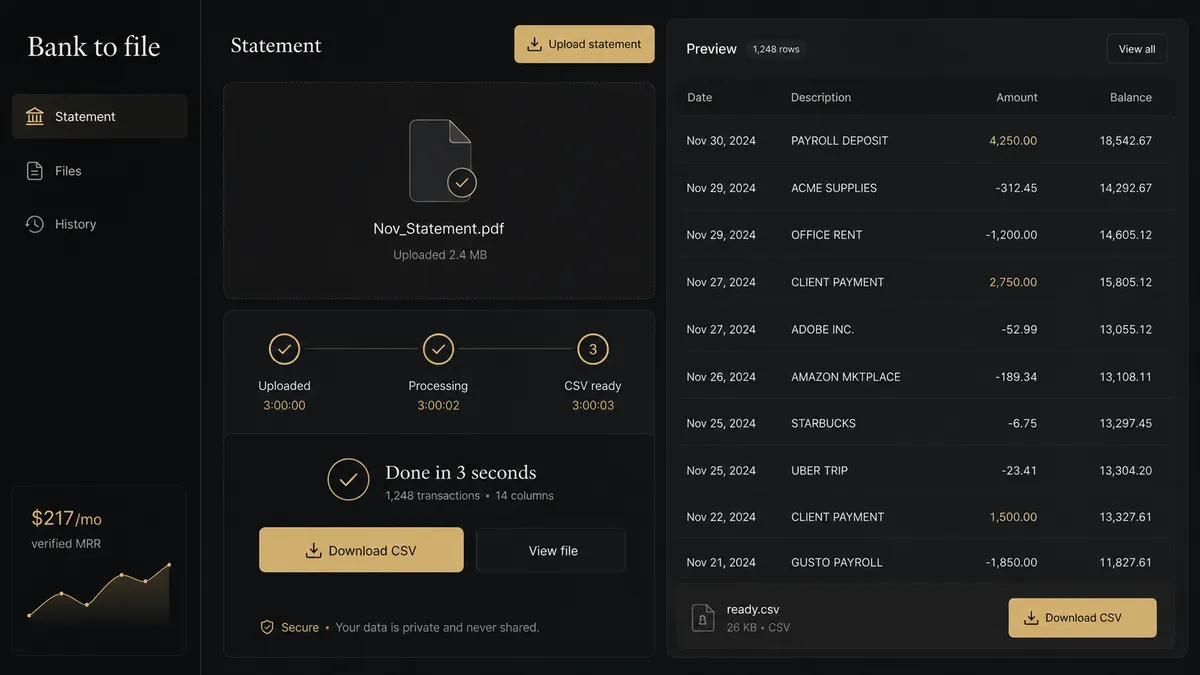Click Download CSV under Done in 3 seconds
The width and height of the screenshot is (1200, 675).
click(361, 550)
